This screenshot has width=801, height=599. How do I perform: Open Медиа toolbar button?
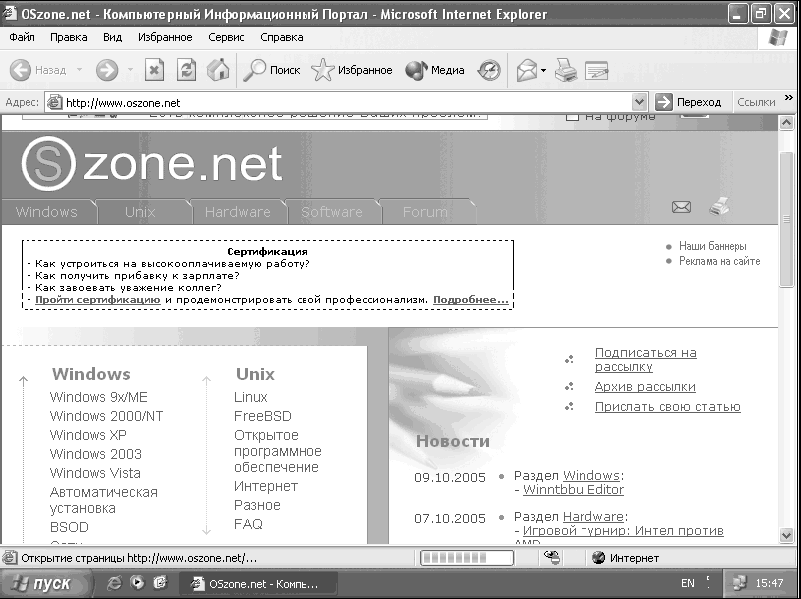[435, 70]
